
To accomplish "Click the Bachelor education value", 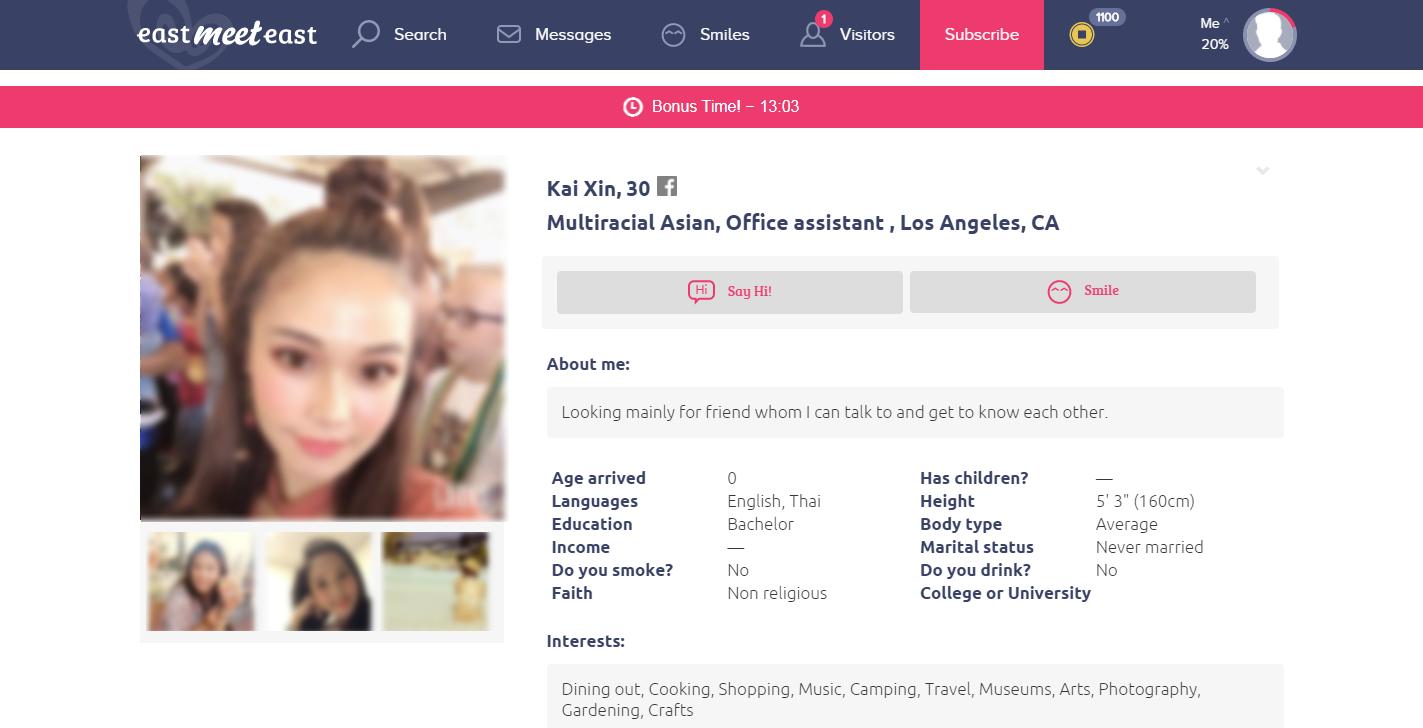I will 760,524.
